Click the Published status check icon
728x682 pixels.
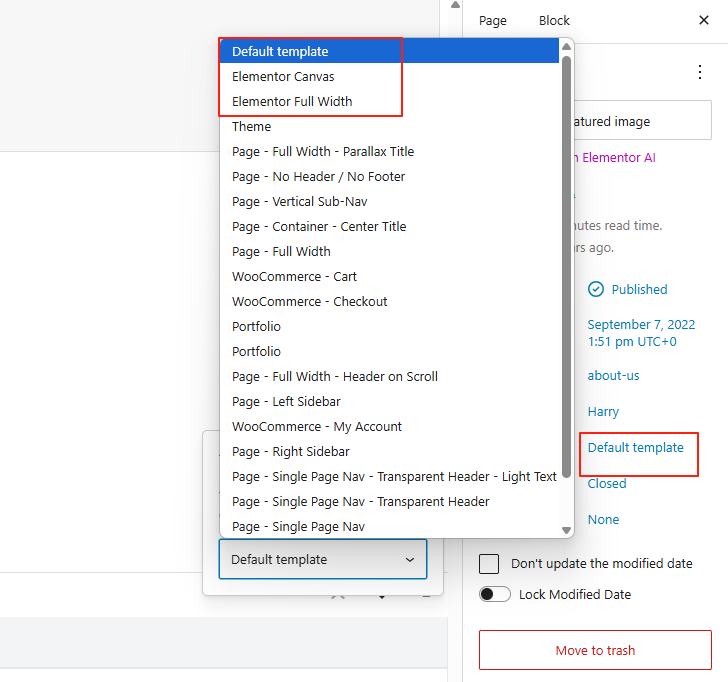point(596,289)
